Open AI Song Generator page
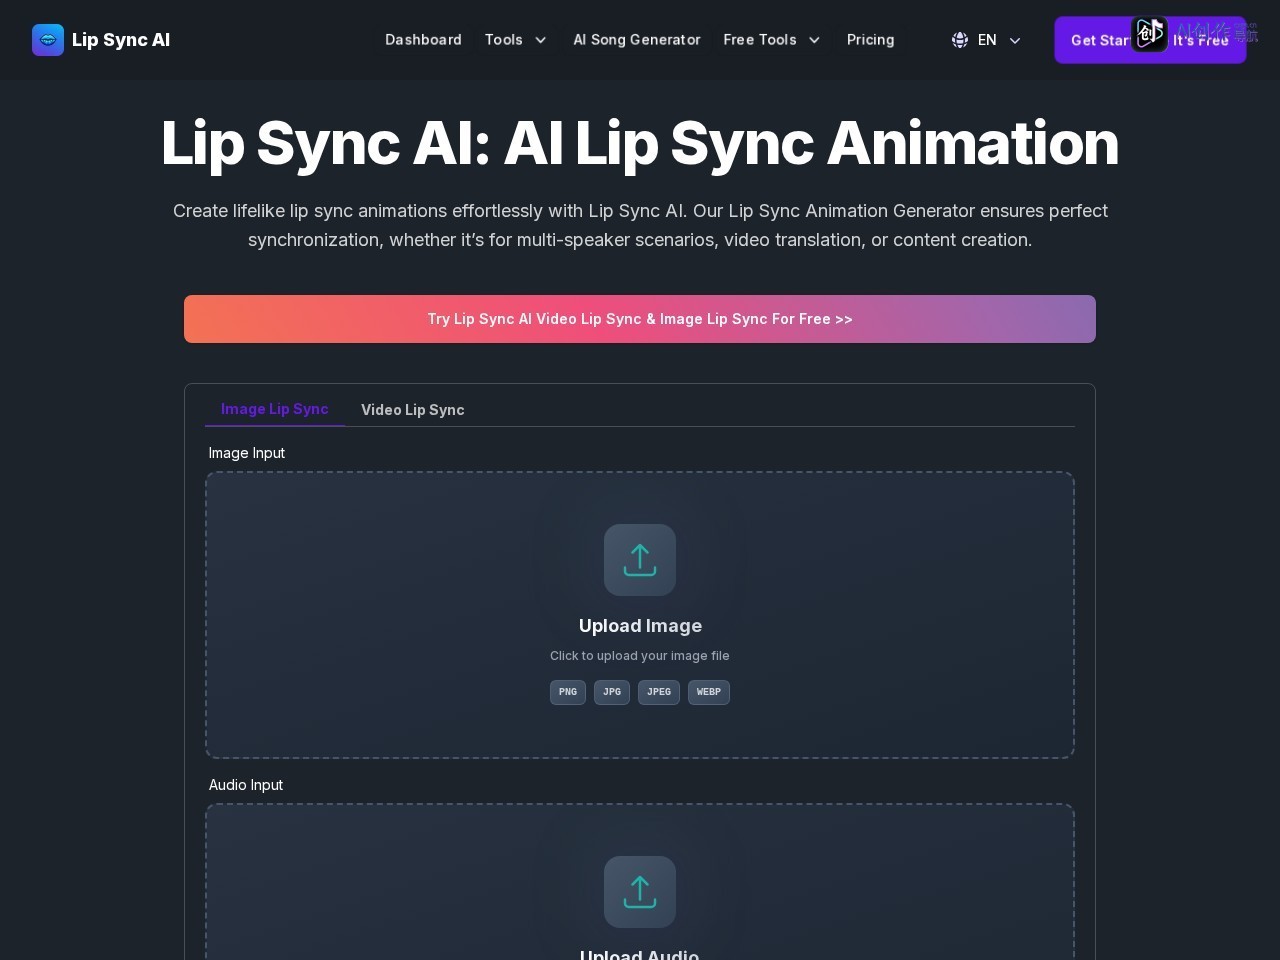The height and width of the screenshot is (960, 1280). (x=637, y=40)
